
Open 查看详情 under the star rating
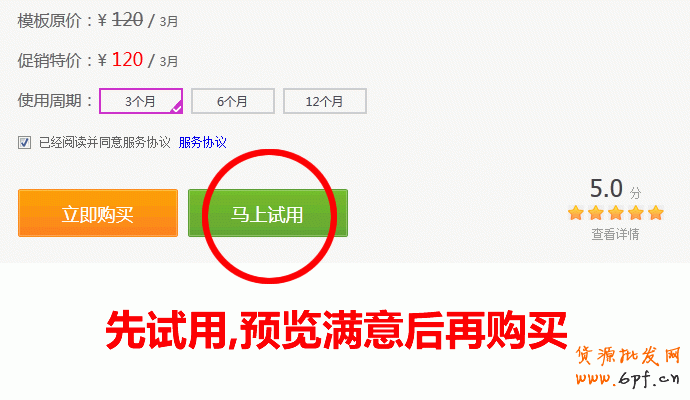click(615, 234)
